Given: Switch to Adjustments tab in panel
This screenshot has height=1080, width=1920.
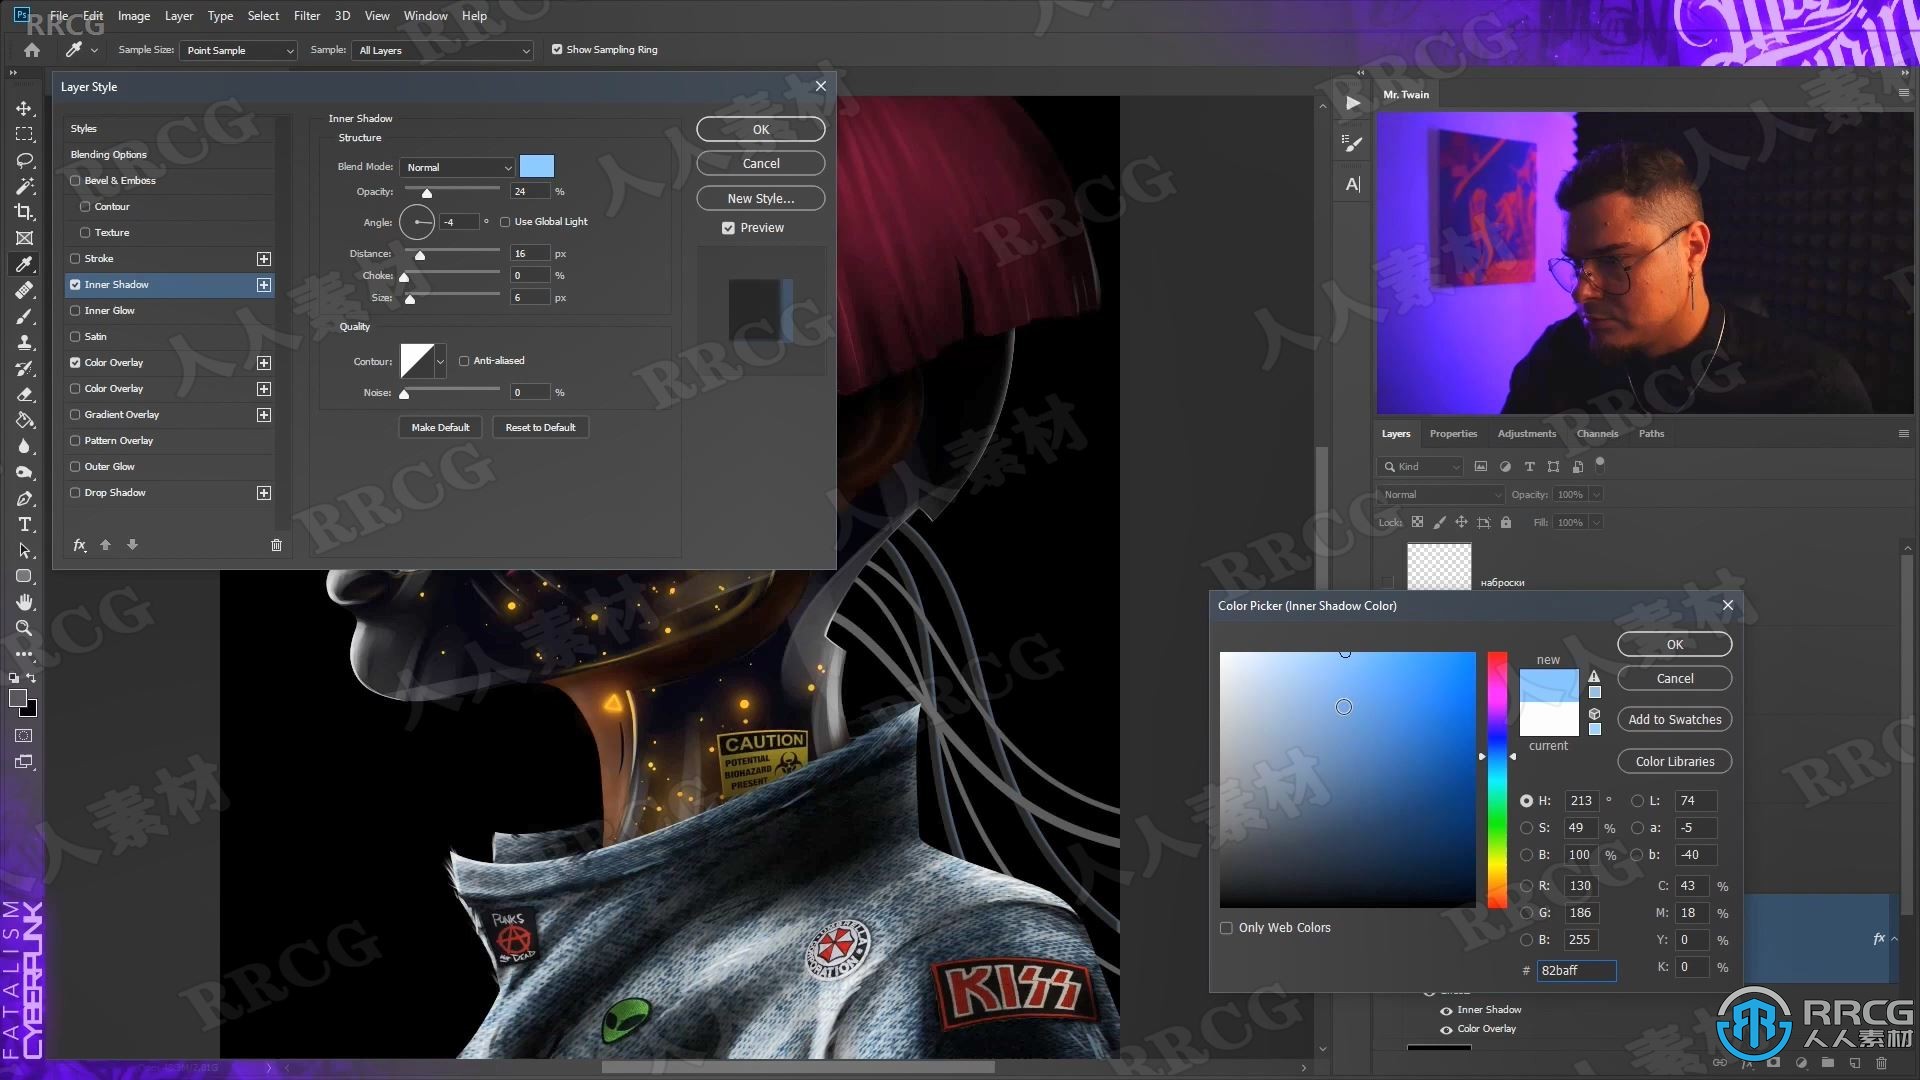Looking at the screenshot, I should [x=1526, y=433].
